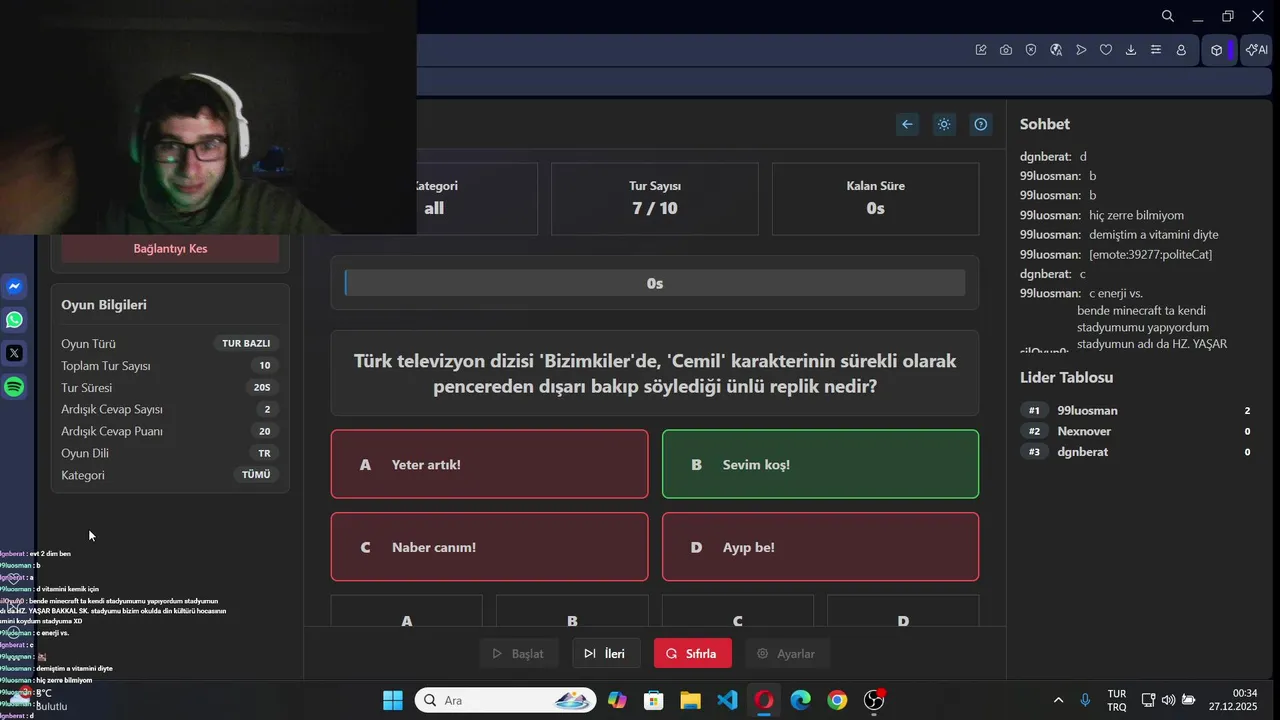Click the send/flow arrow icon in the address bar
Image resolution: width=1280 pixels, height=720 pixels.
[1081, 50]
